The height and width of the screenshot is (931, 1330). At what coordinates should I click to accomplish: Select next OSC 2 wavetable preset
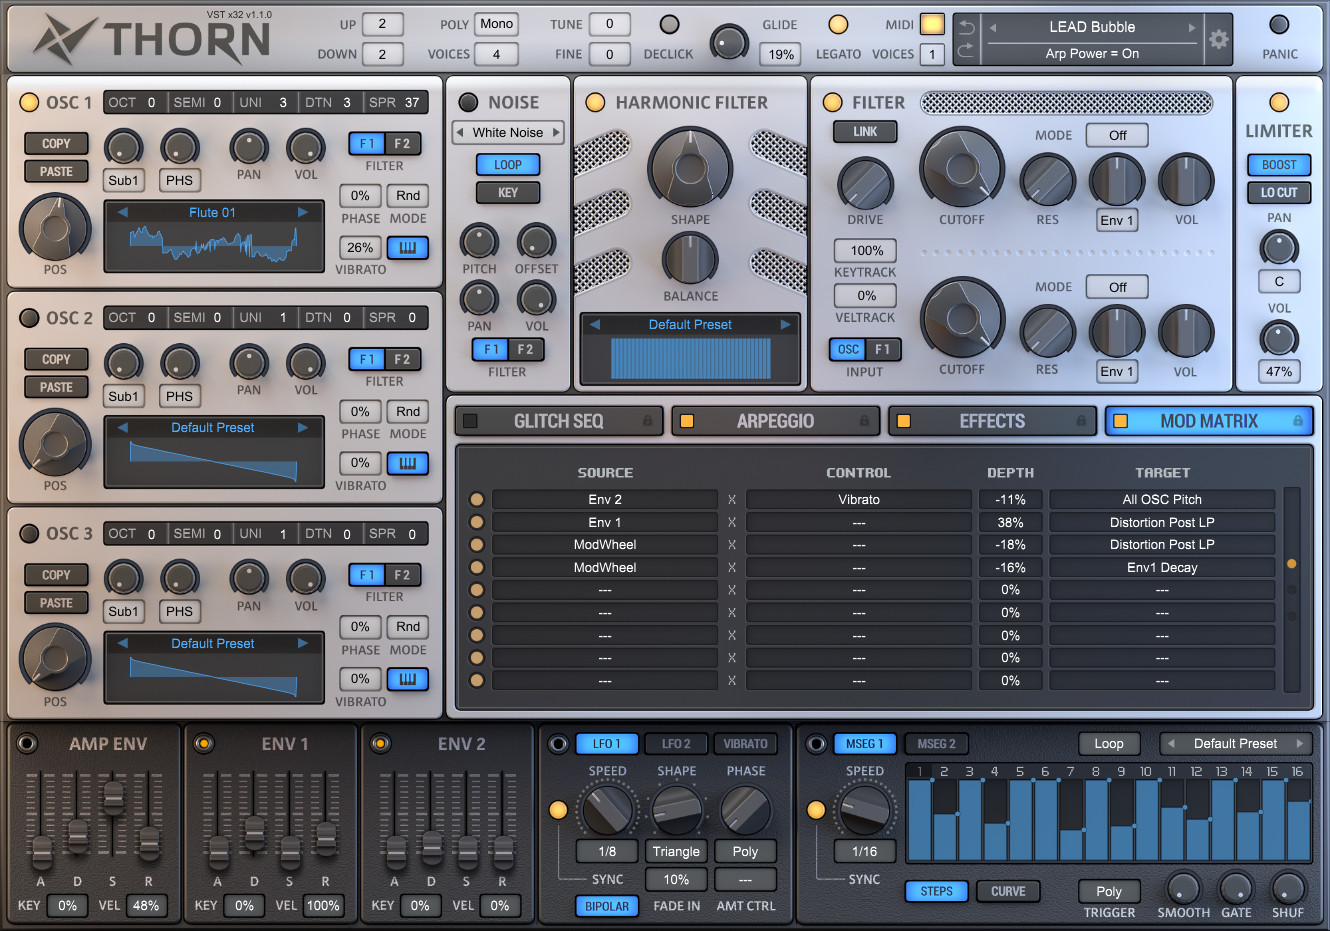(303, 428)
